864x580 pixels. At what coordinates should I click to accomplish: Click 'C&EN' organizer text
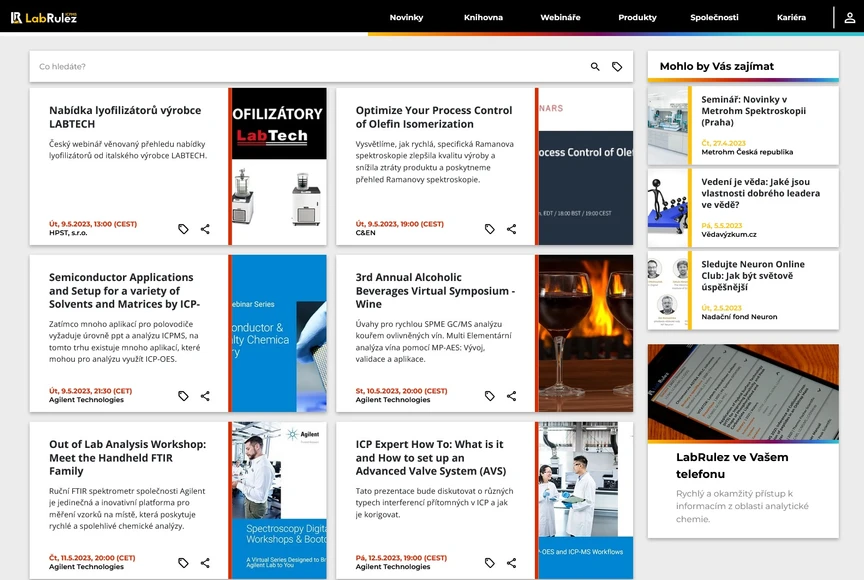(x=365, y=233)
